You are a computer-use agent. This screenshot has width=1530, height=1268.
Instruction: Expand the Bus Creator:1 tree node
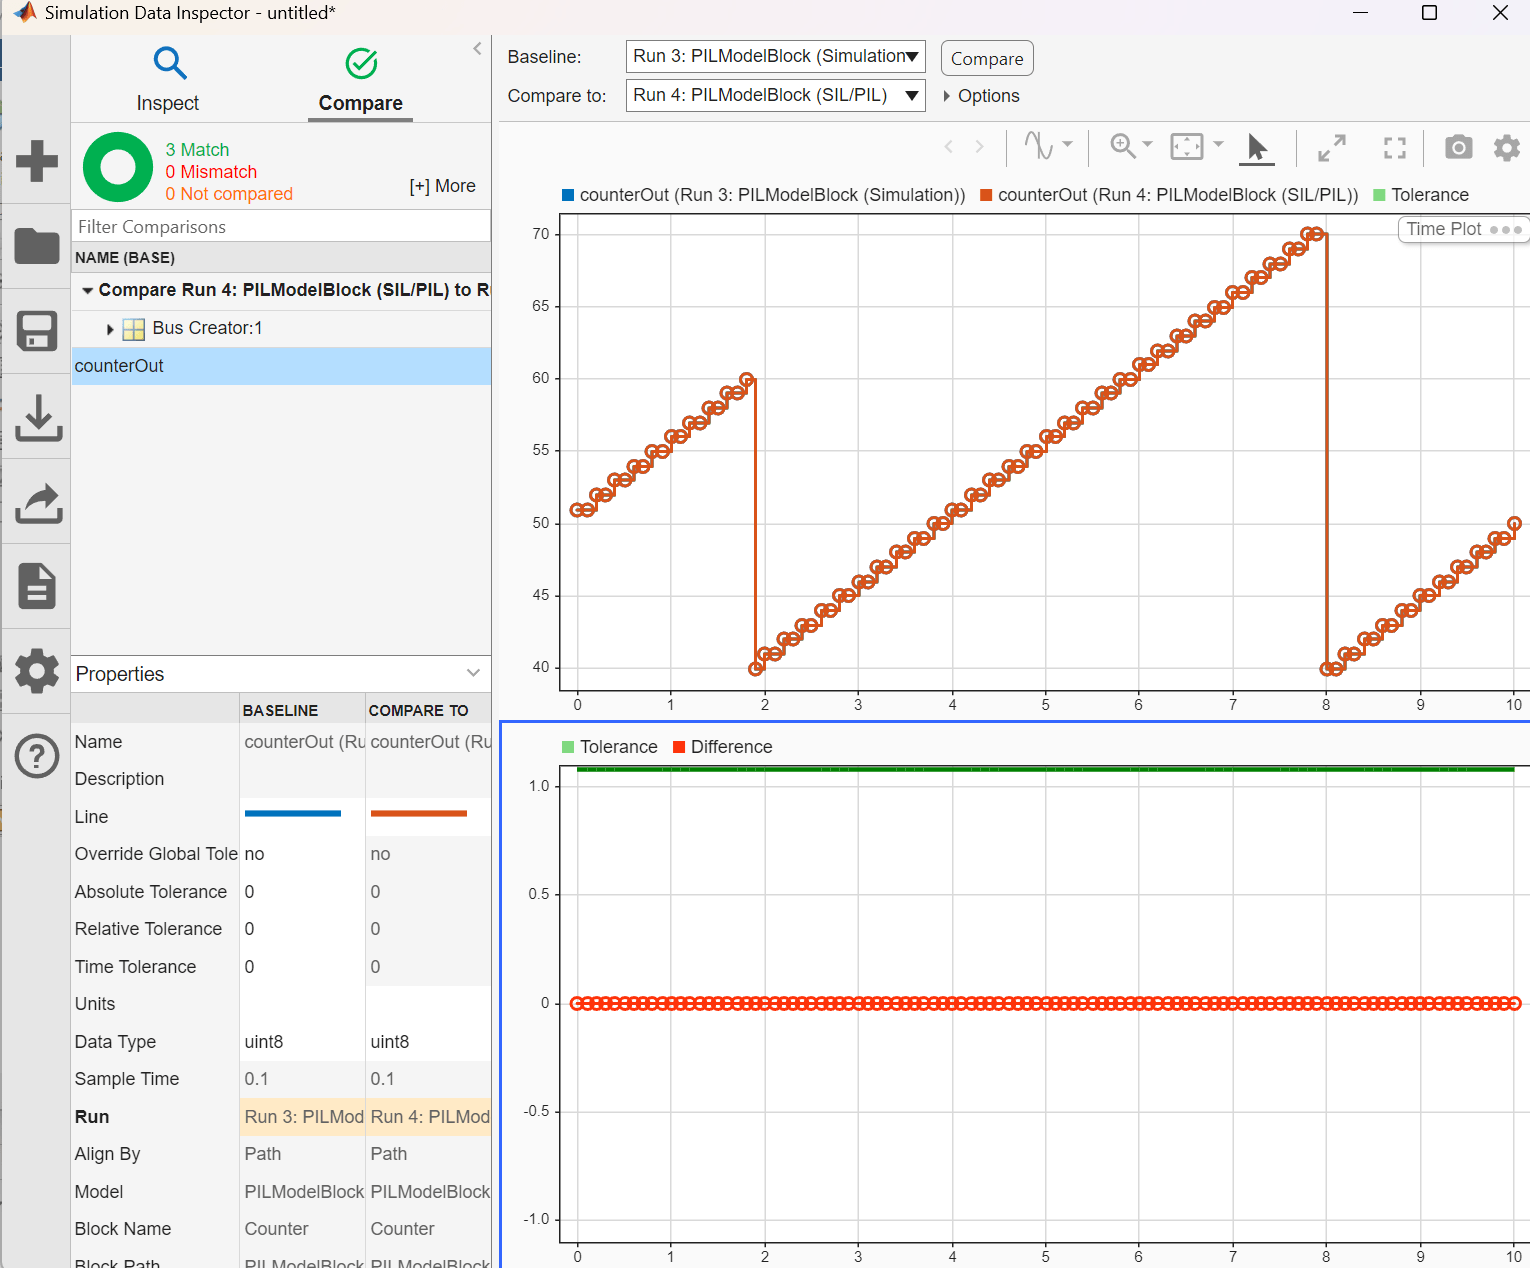(110, 329)
